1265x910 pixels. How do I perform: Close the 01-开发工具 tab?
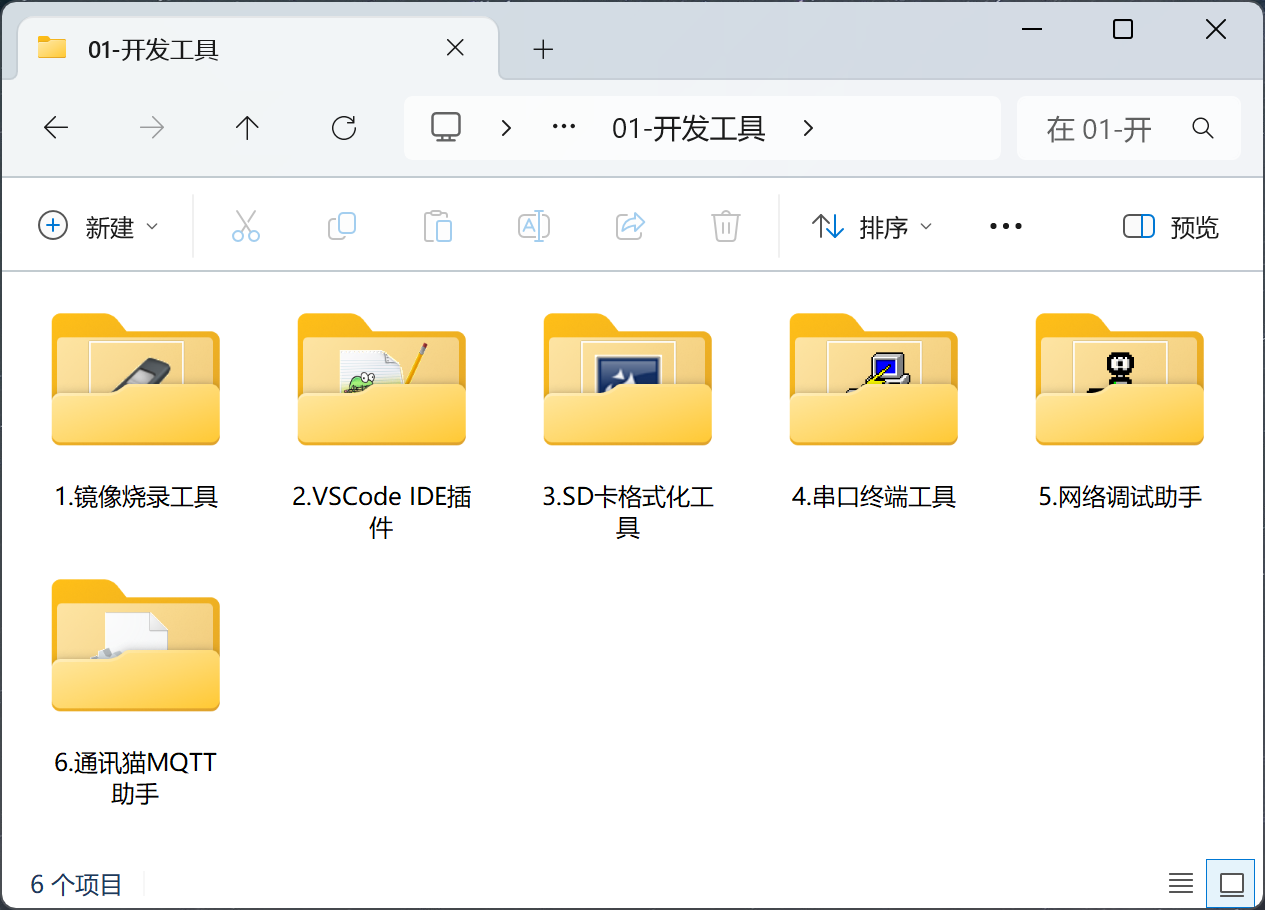pos(455,48)
